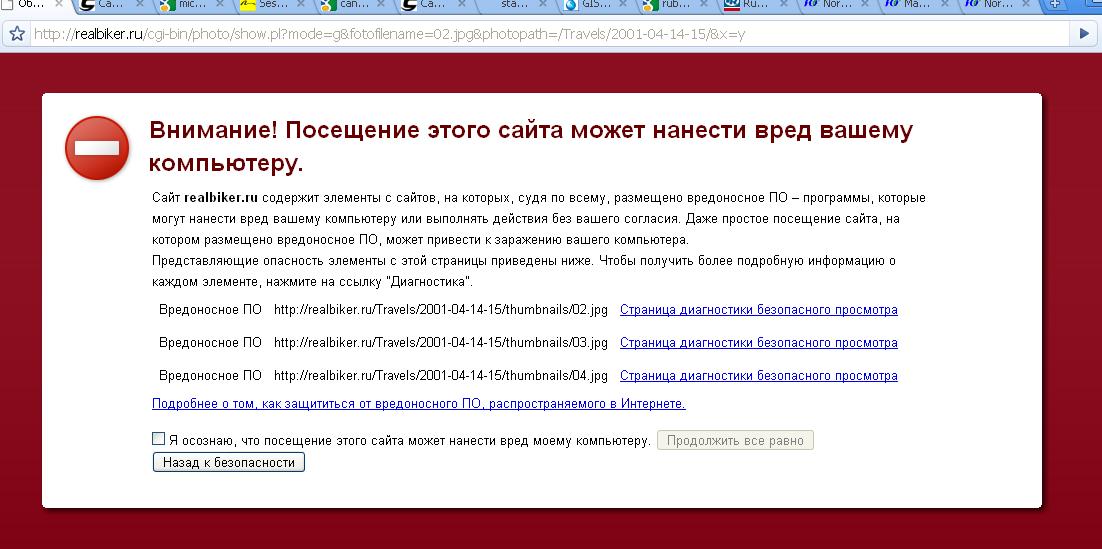1102x549 pixels.
Task: Select the 'Ru...' tab
Action: [x=745, y=5]
